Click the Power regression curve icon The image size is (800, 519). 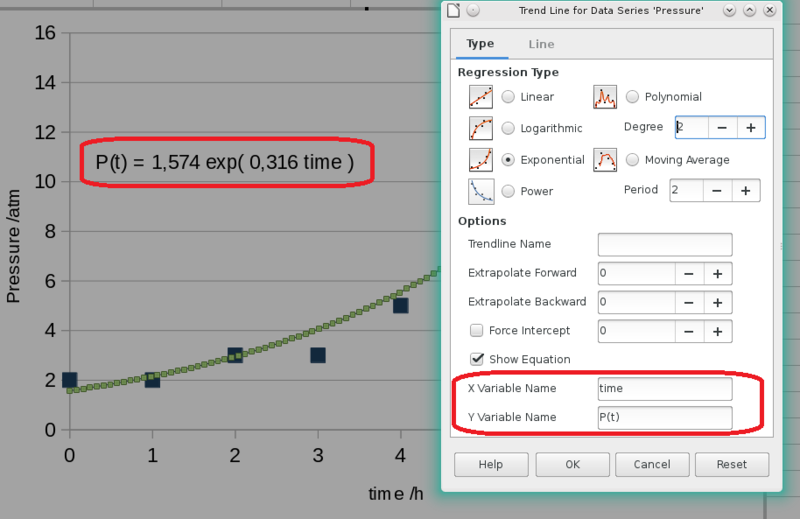[481, 191]
